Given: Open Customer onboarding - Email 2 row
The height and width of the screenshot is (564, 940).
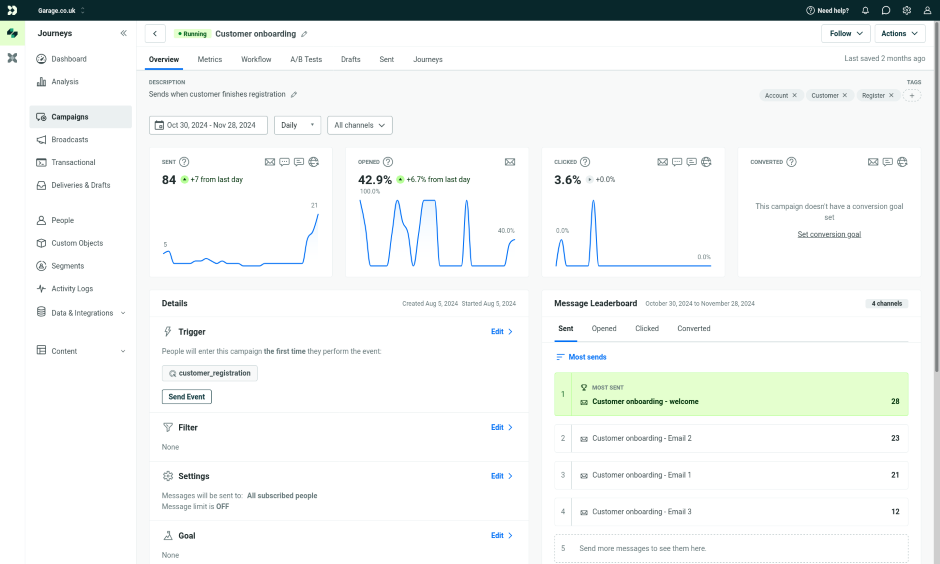Looking at the screenshot, I should pyautogui.click(x=731, y=438).
